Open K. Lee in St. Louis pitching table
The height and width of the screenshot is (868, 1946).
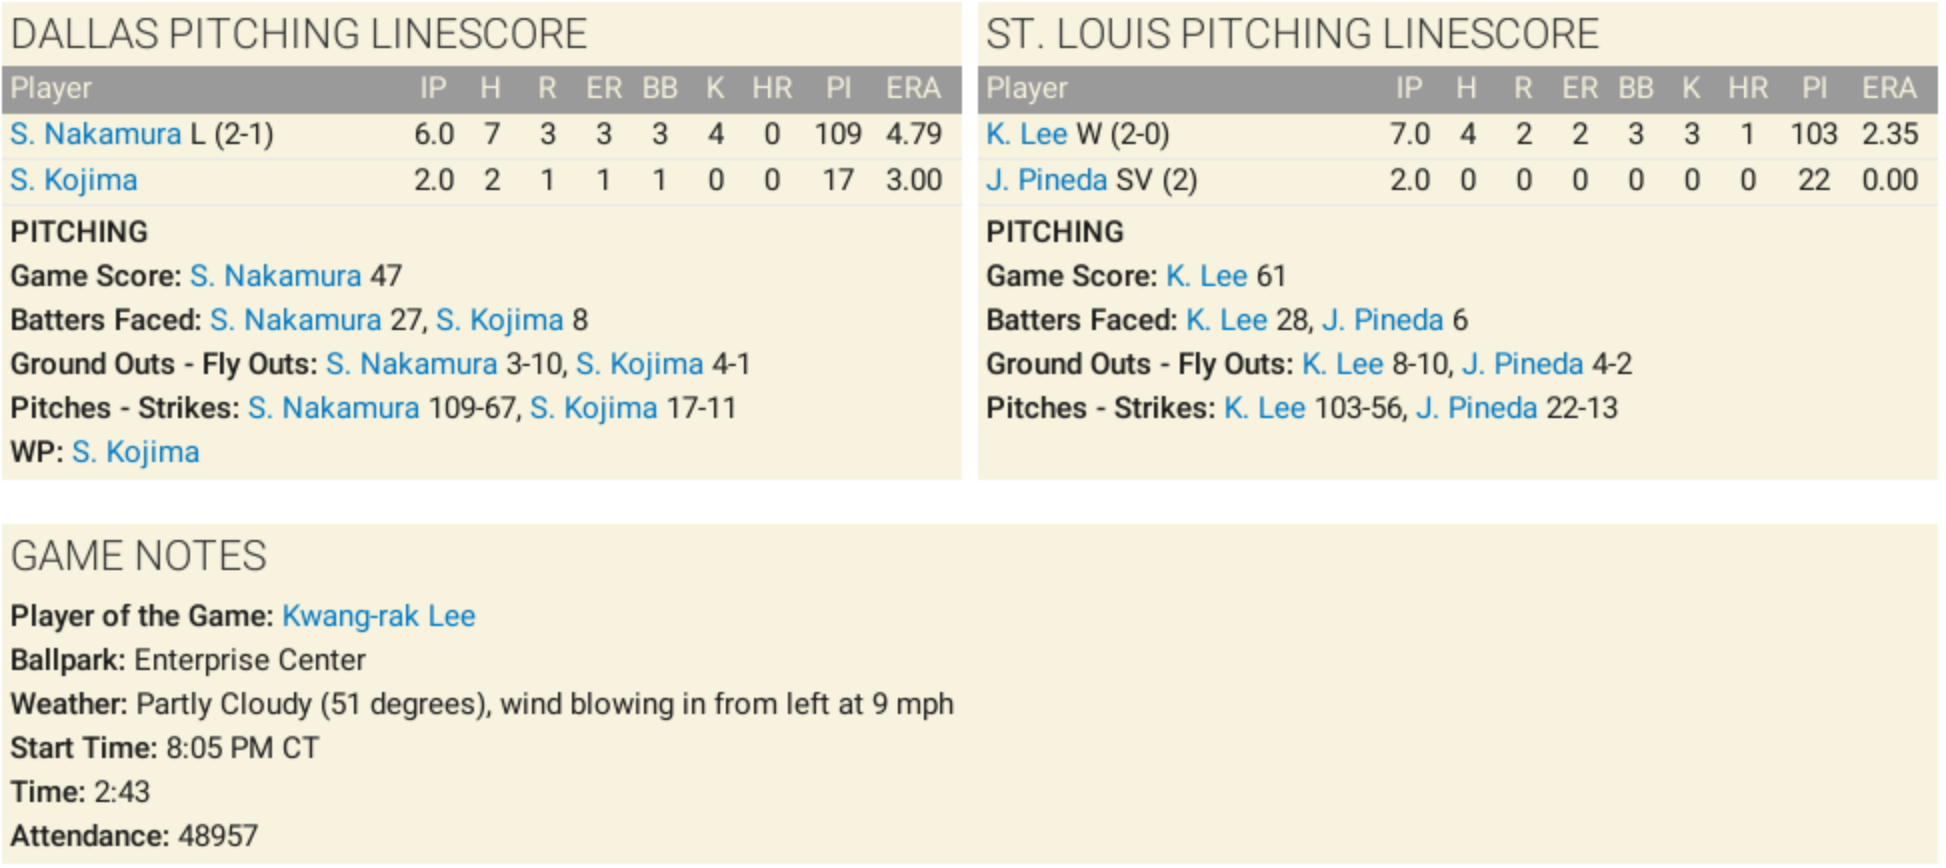tap(1026, 134)
